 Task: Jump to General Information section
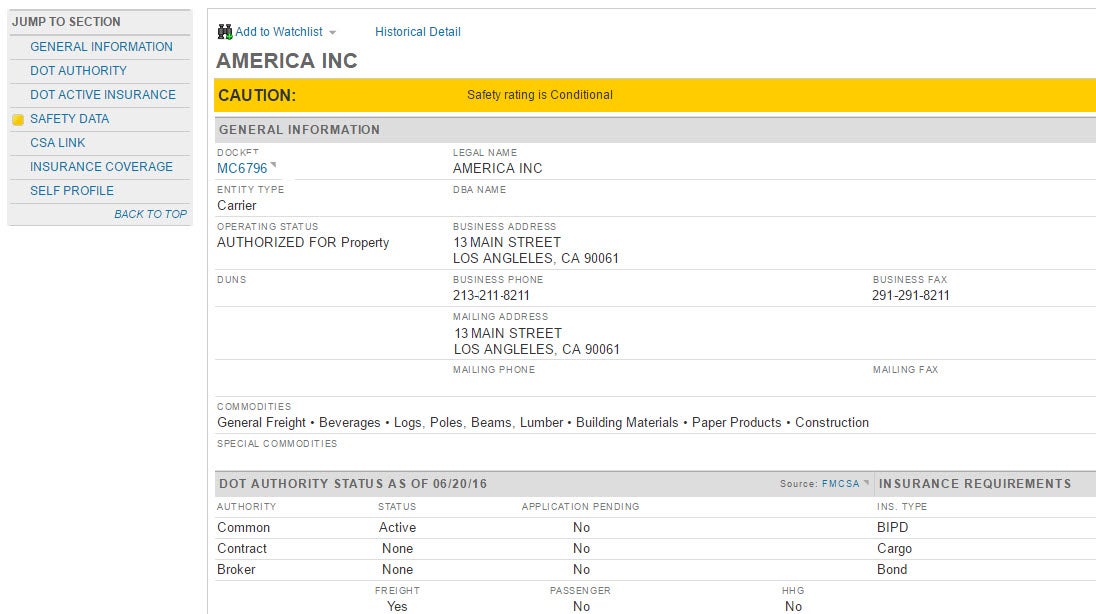pyautogui.click(x=101, y=47)
